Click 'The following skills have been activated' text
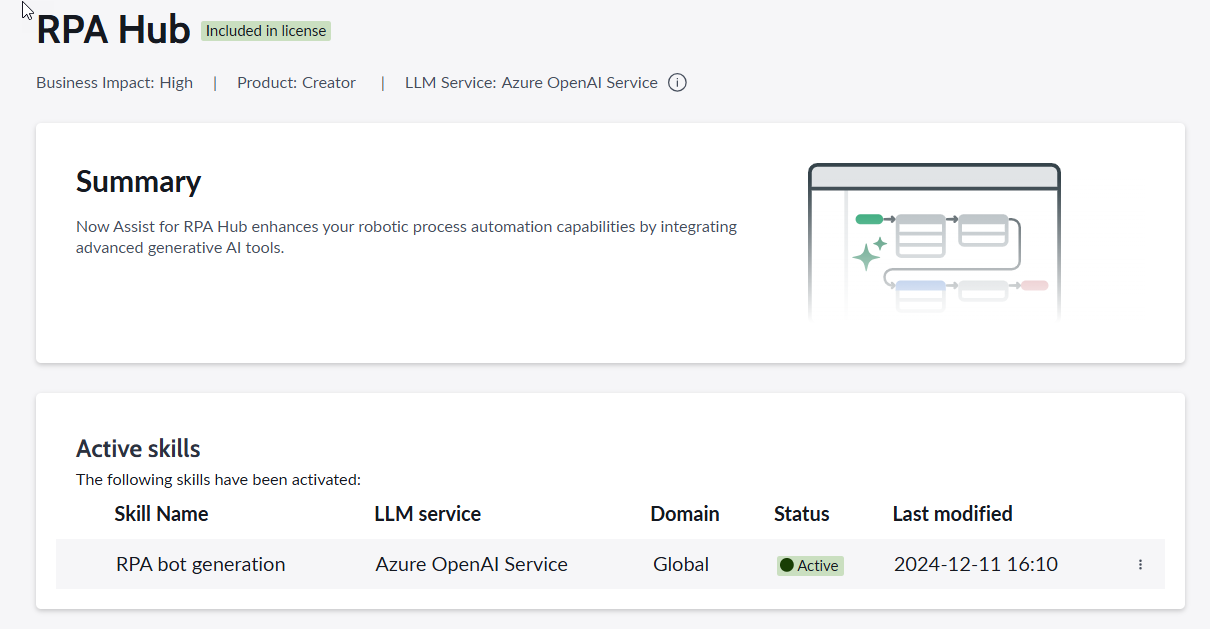 tap(218, 480)
